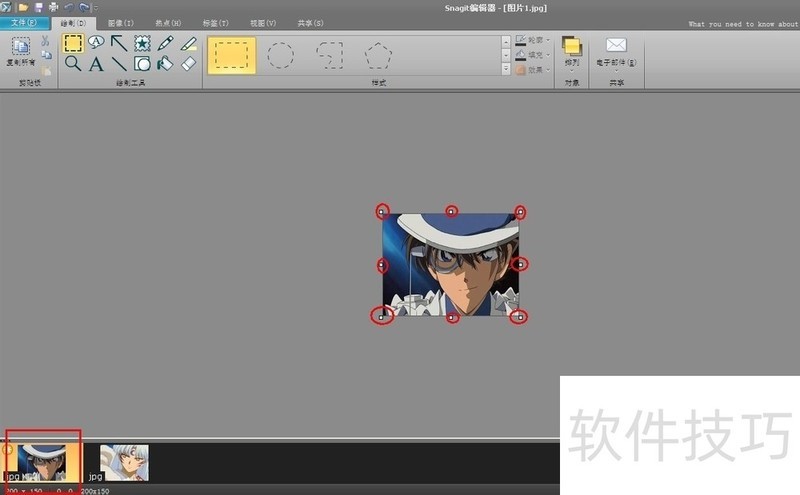Click the top-middle selection handle on canvas image
This screenshot has width=800, height=495.
(x=452, y=211)
